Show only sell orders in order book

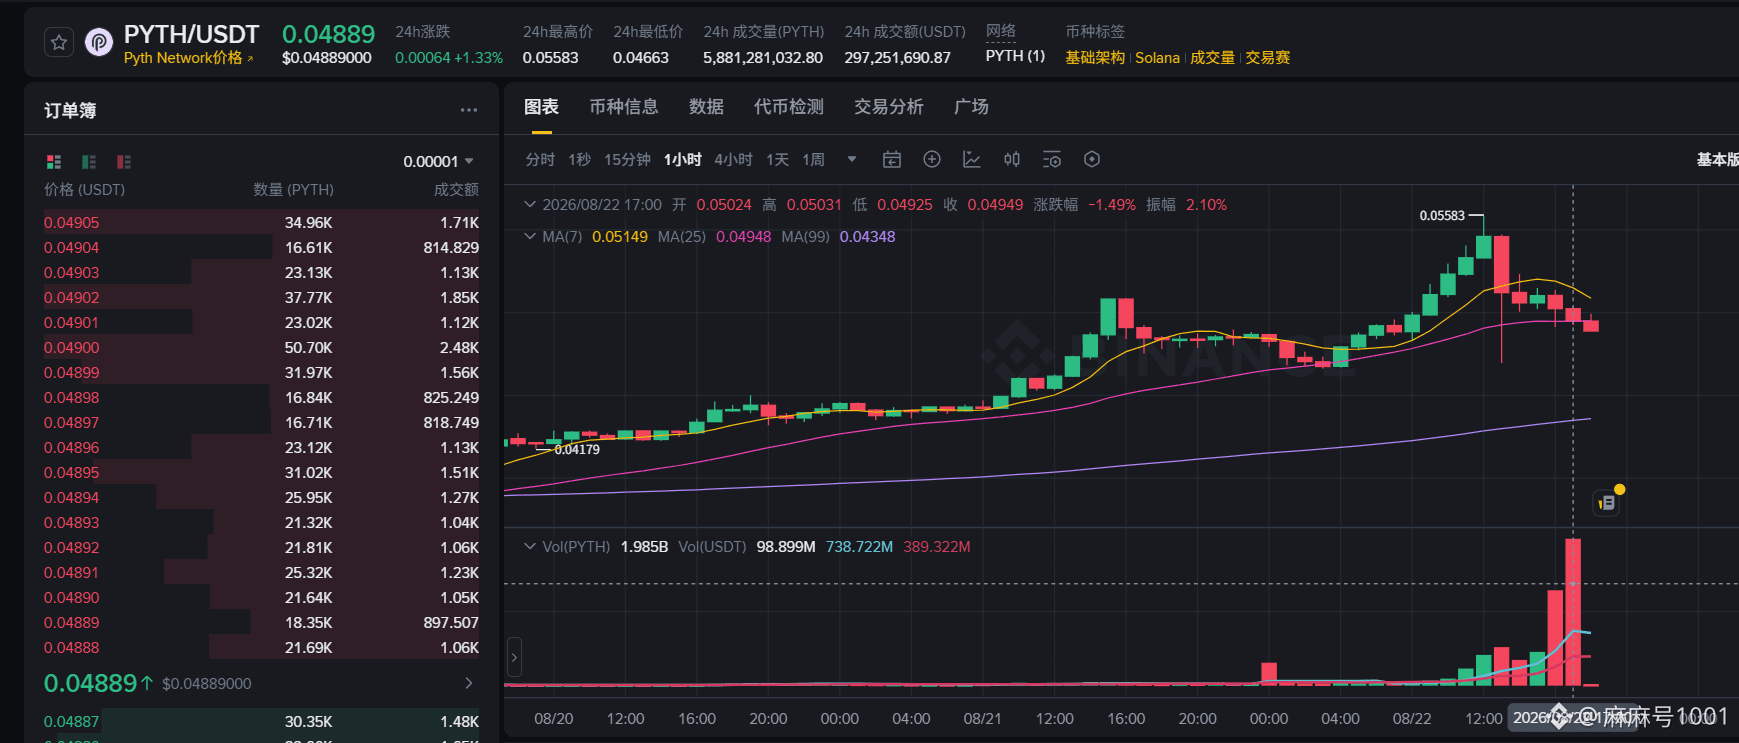(124, 162)
